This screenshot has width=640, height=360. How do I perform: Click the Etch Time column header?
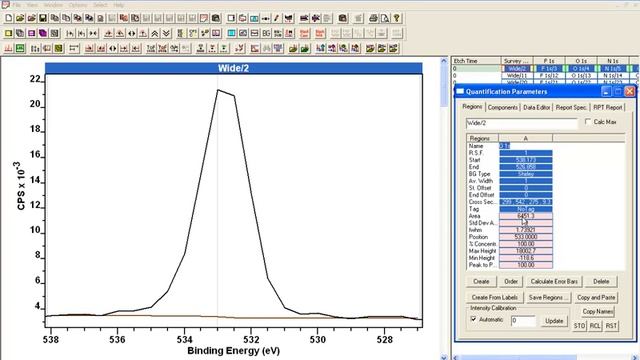(476, 60)
